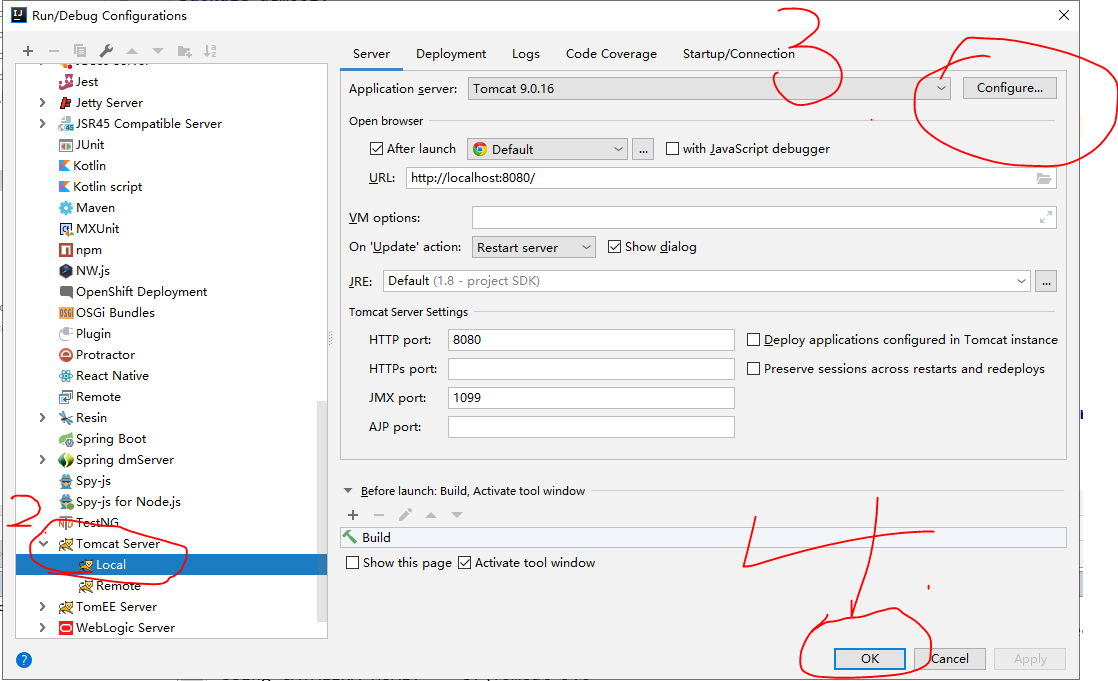This screenshot has height=681, width=1118.
Task: Switch to the Deployment tab
Action: [451, 53]
